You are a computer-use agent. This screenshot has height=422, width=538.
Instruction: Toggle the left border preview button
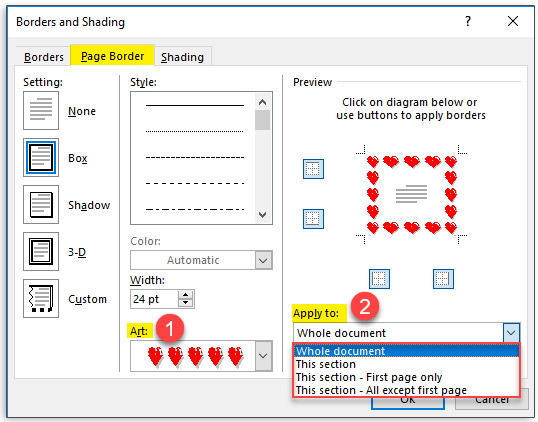point(379,279)
